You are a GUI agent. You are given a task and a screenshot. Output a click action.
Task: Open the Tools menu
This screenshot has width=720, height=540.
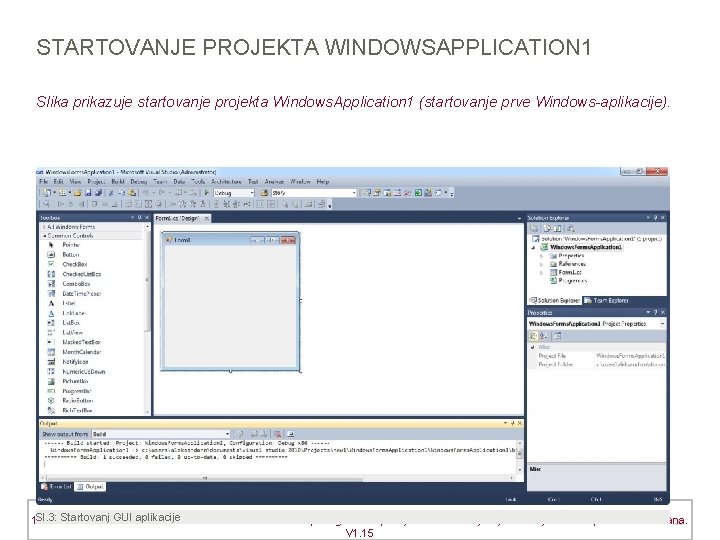pyautogui.click(x=198, y=182)
